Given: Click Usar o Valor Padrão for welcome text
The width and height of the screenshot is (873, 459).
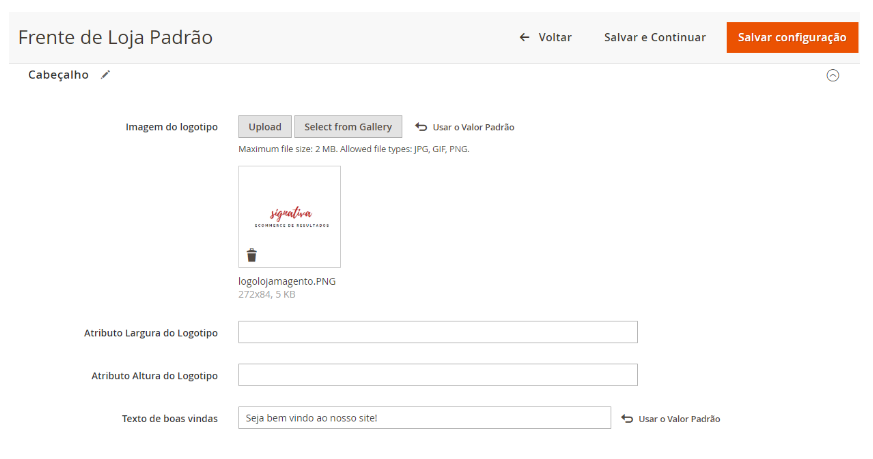Looking at the screenshot, I should pyautogui.click(x=679, y=419).
